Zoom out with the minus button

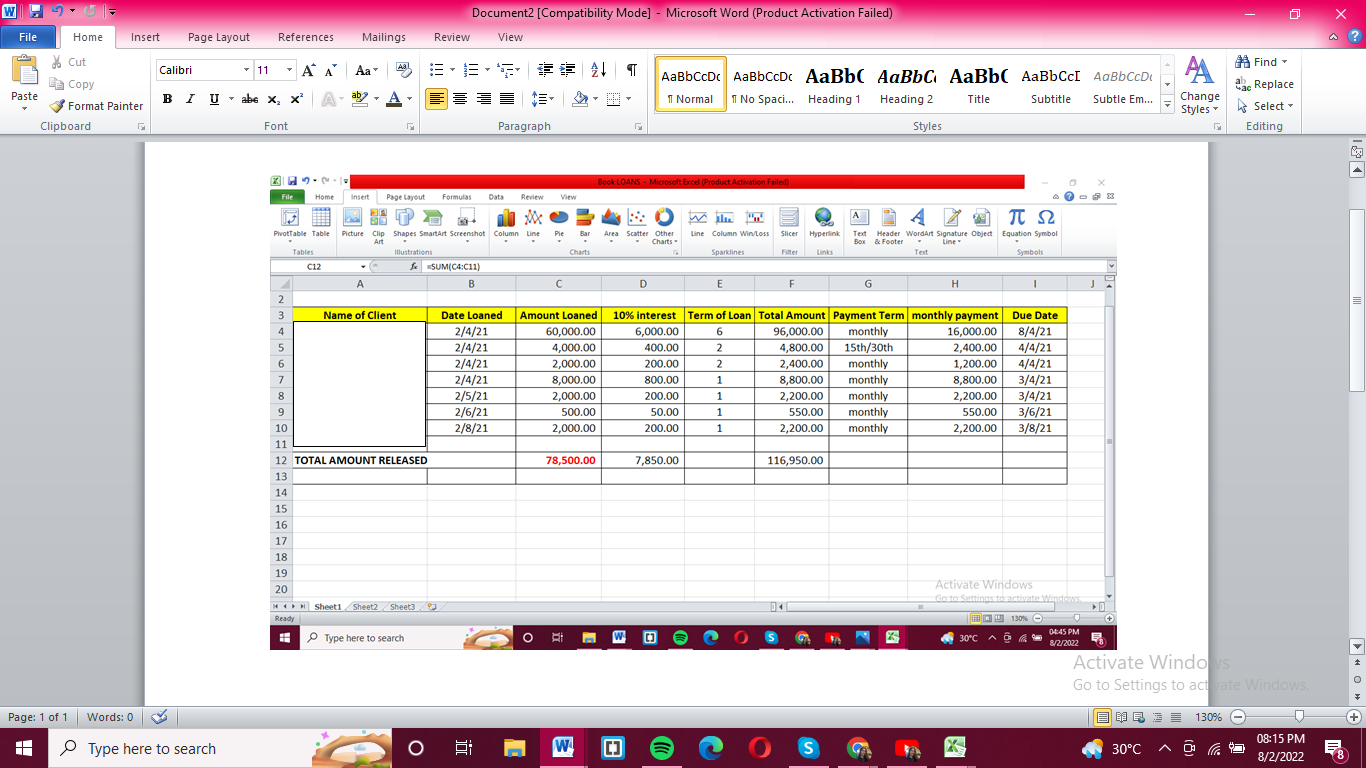(1238, 717)
